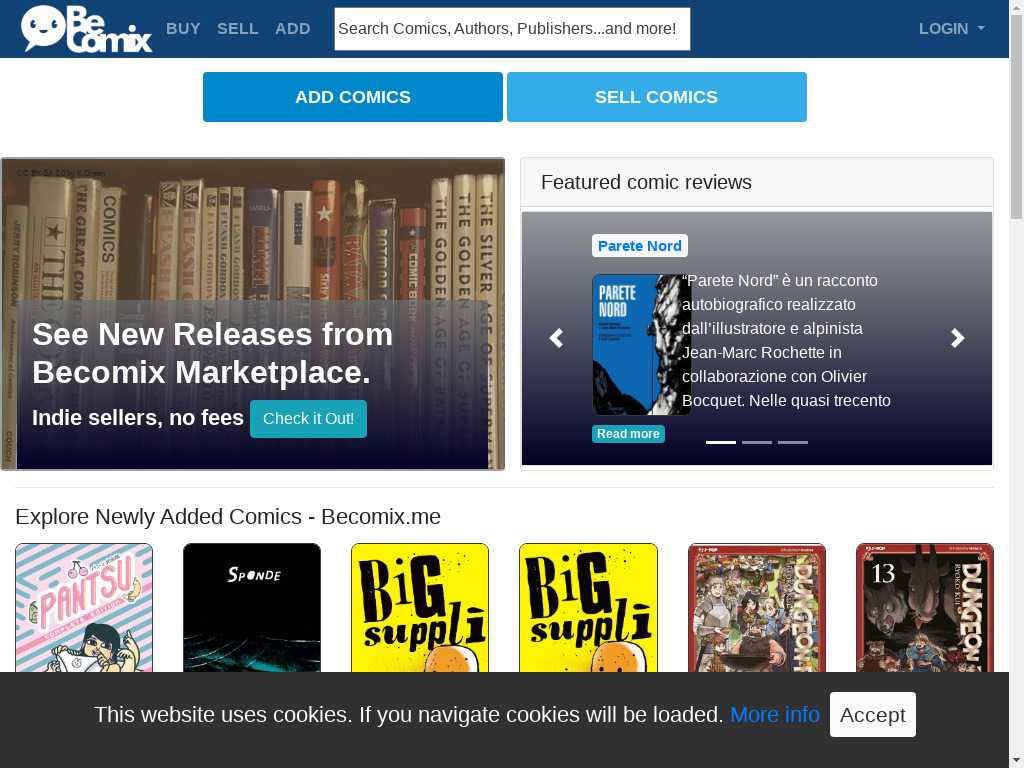Open the BUY menu item

(183, 29)
